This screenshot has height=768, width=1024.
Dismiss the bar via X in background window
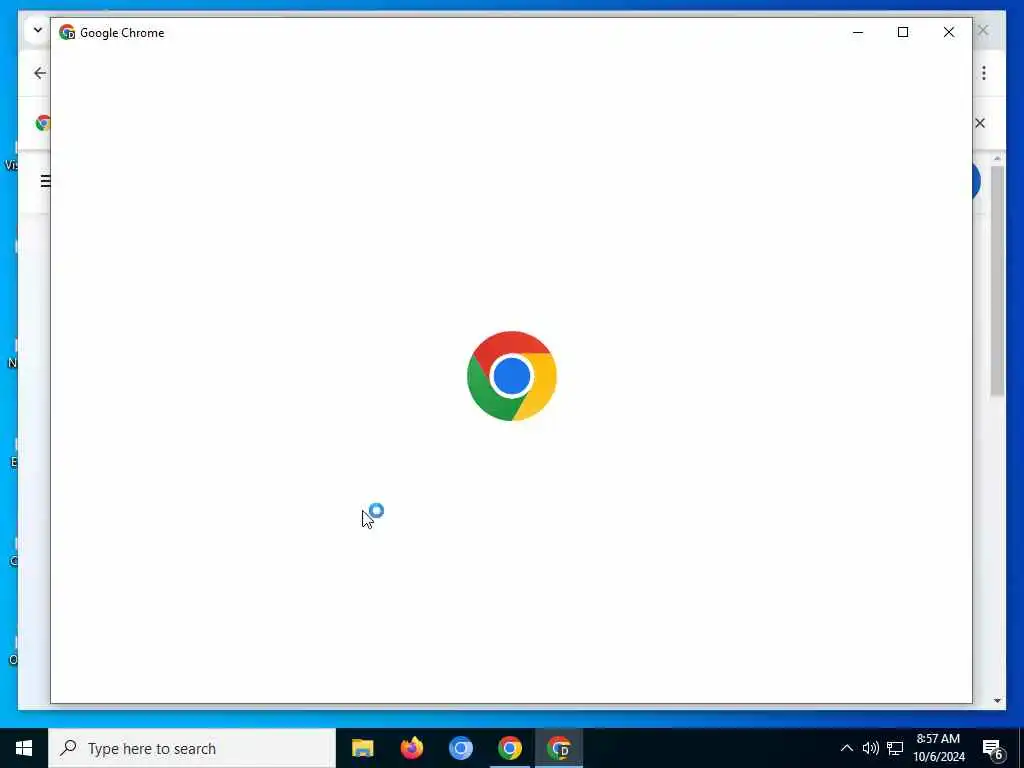pos(980,123)
